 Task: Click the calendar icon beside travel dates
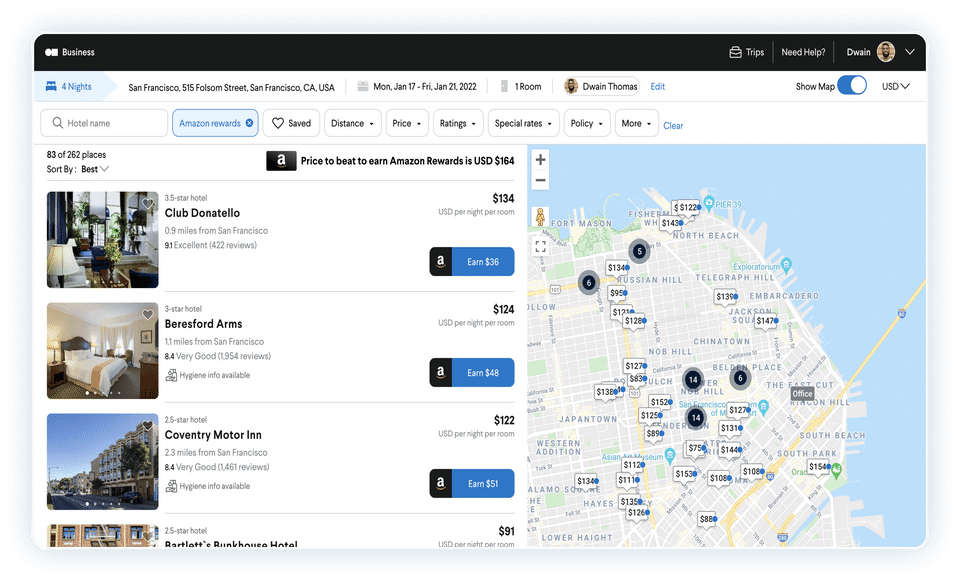[x=363, y=86]
